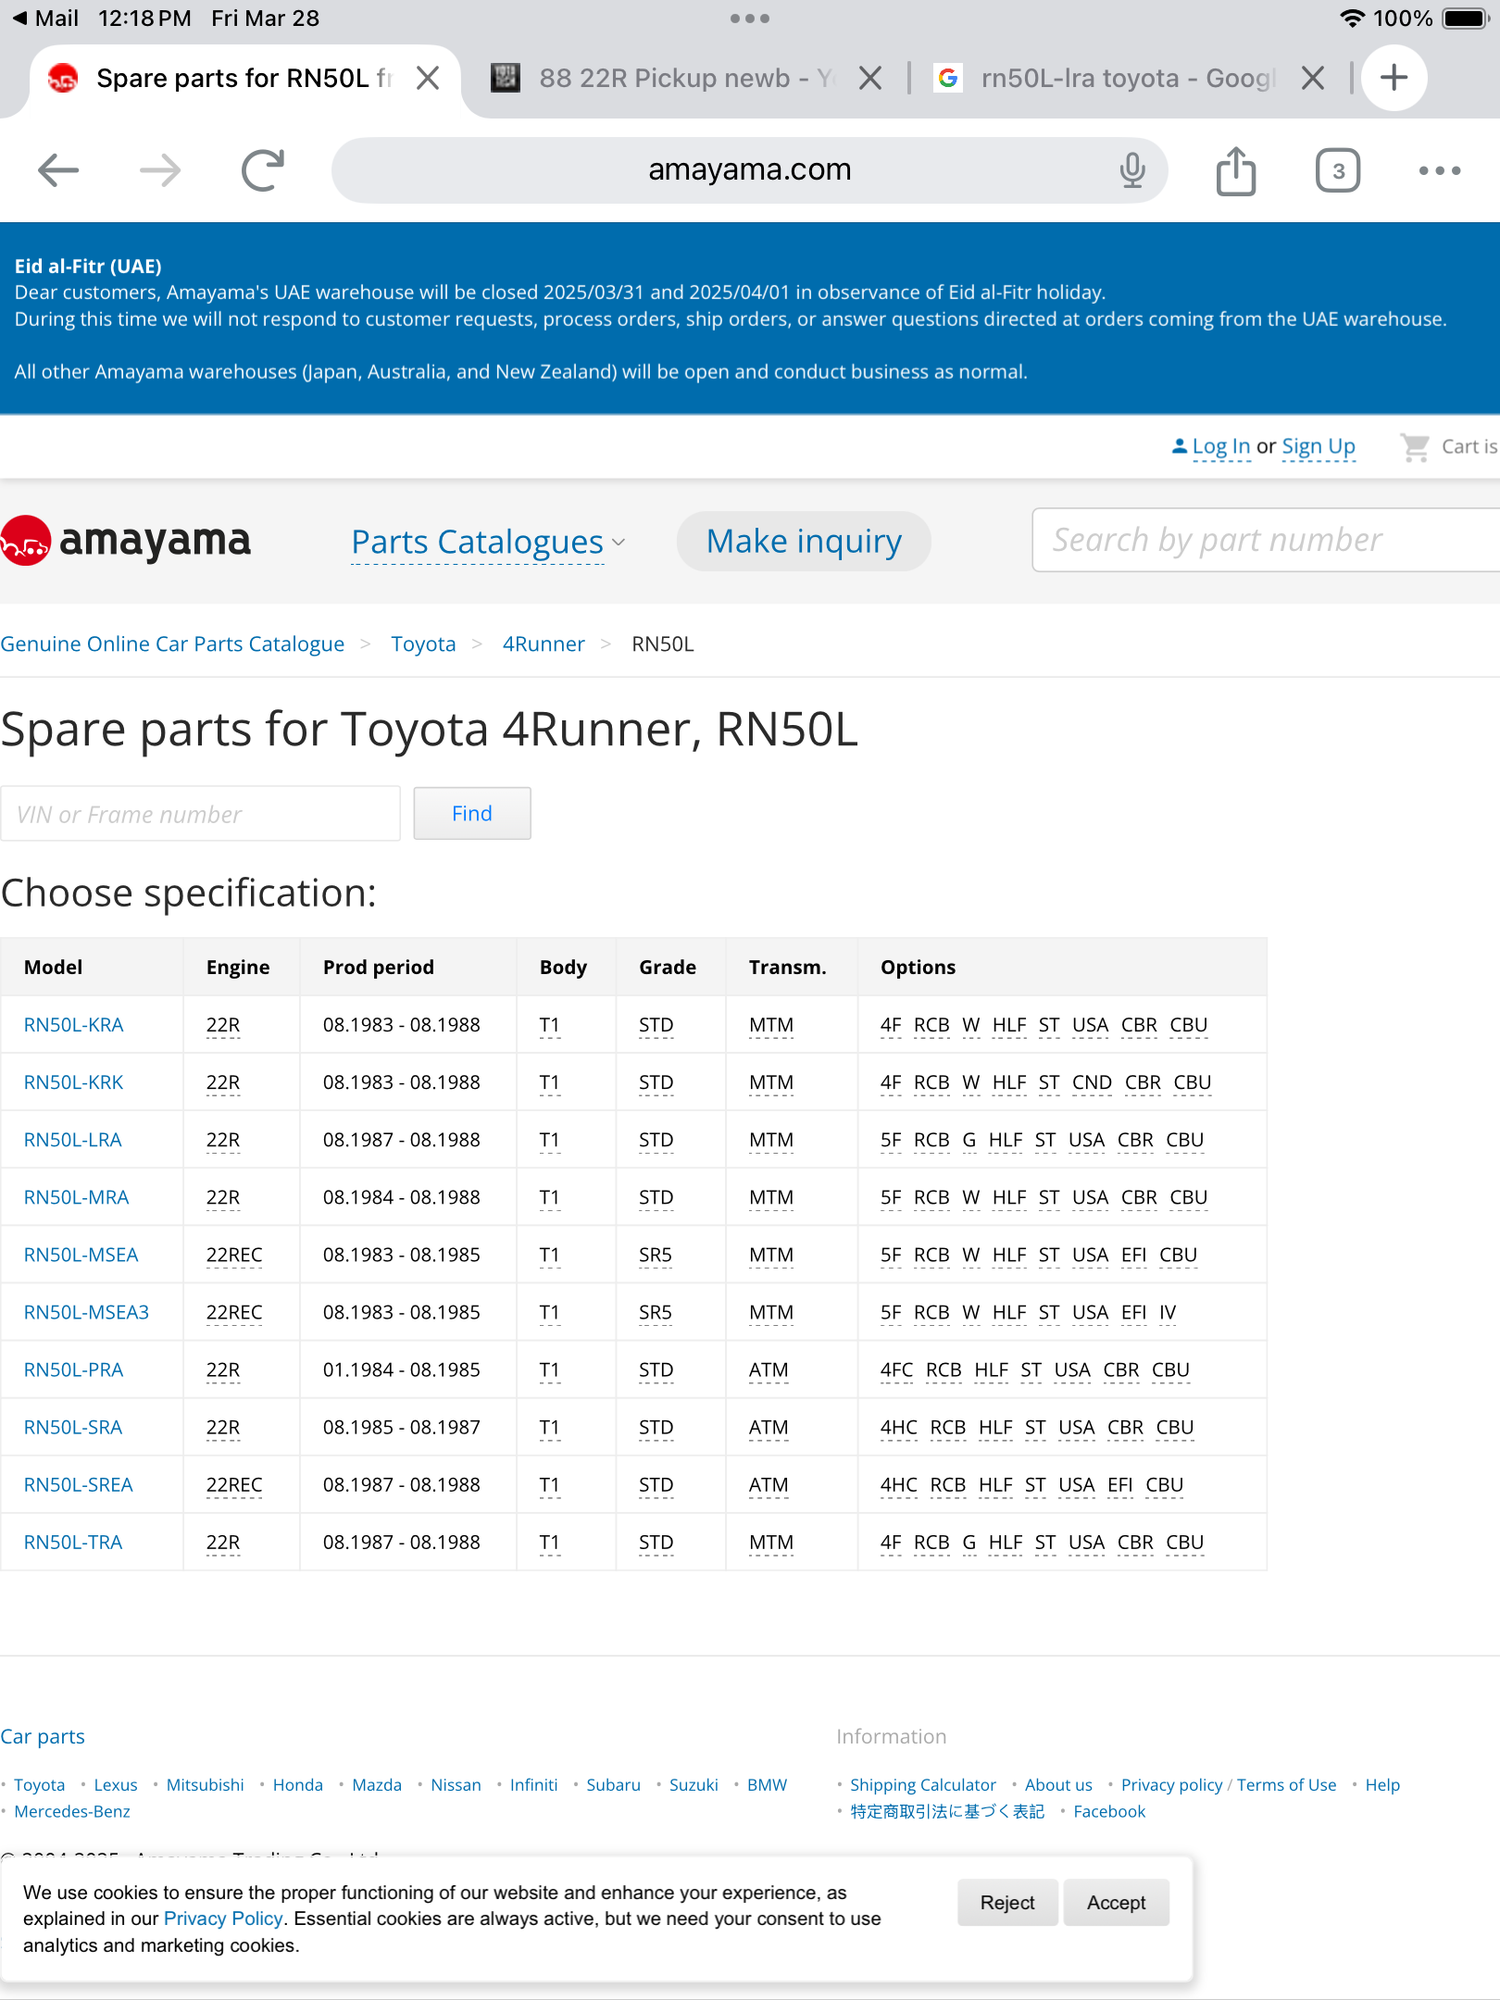Focus the VIN or Frame number field
This screenshot has height=2000, width=1500.
click(x=200, y=814)
